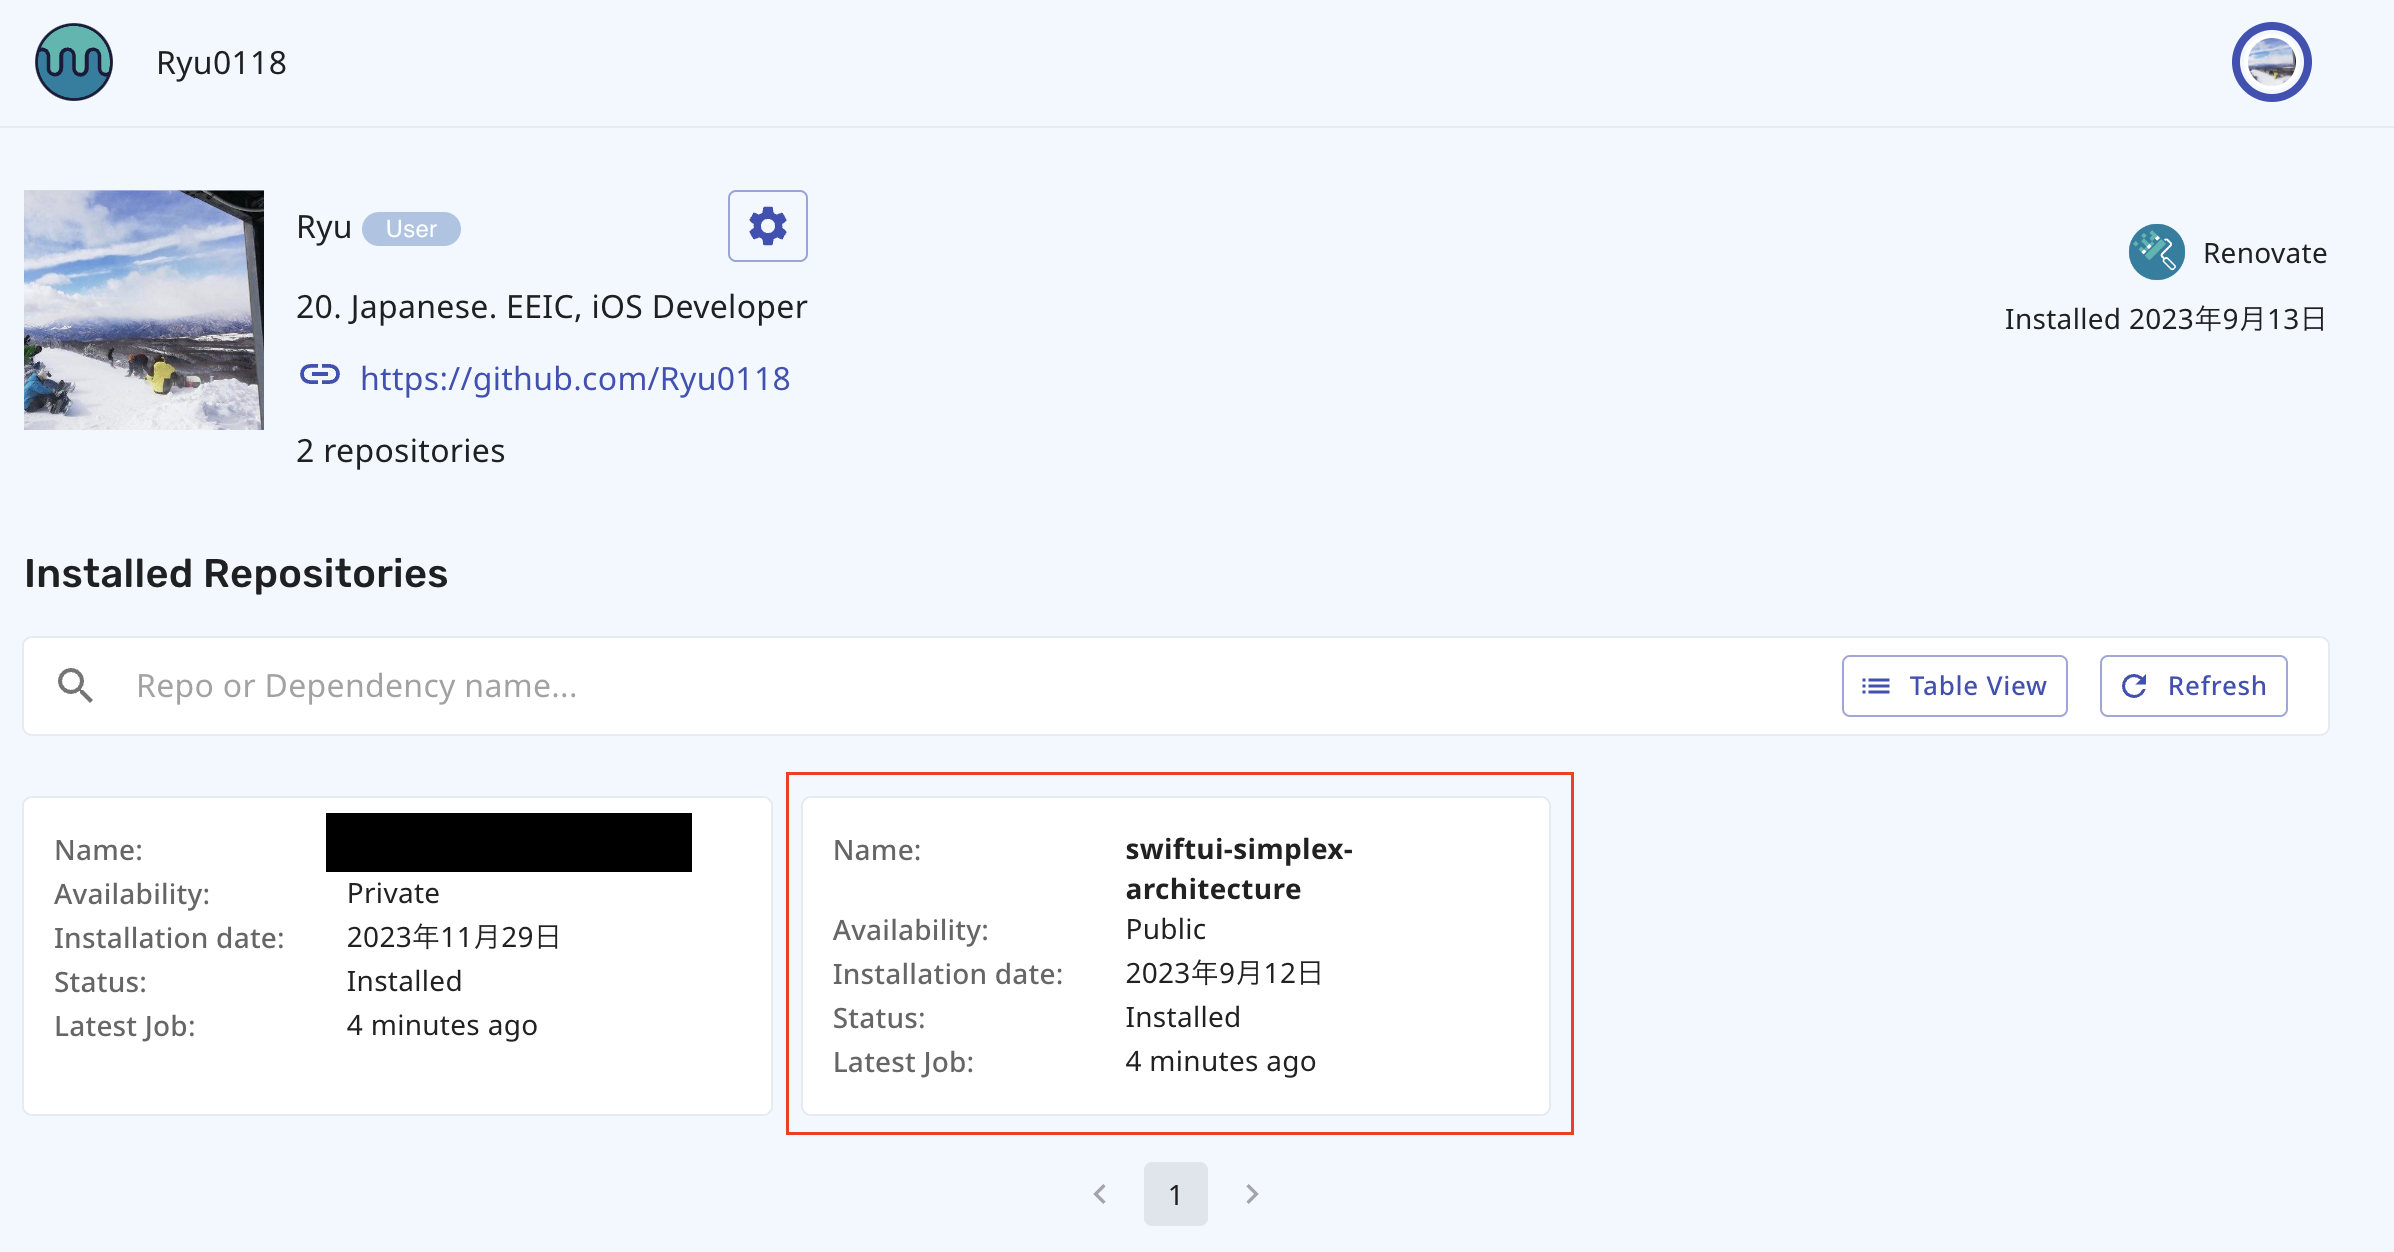Open the user avatar menu top right
Screen dimensions: 2394x1252
[x=2271, y=62]
